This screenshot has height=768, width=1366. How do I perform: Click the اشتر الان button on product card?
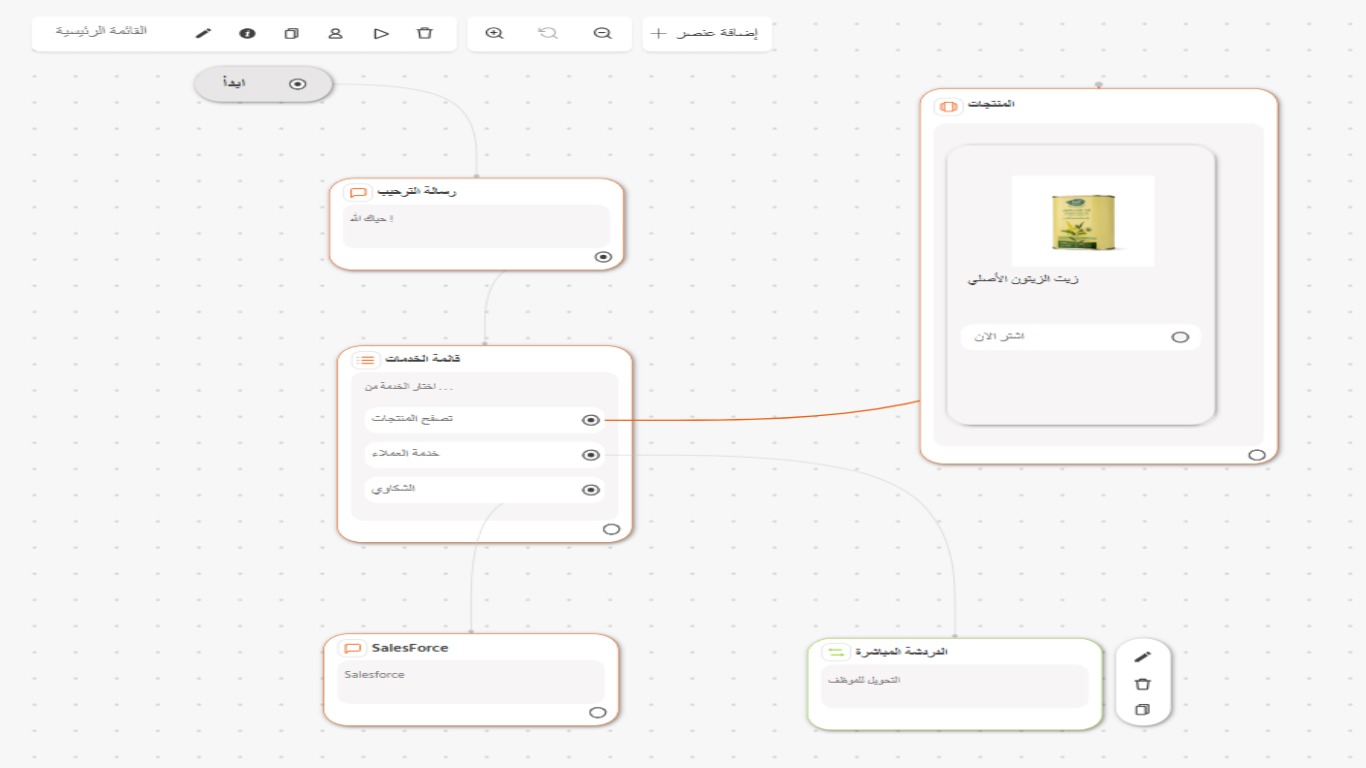pos(1080,337)
